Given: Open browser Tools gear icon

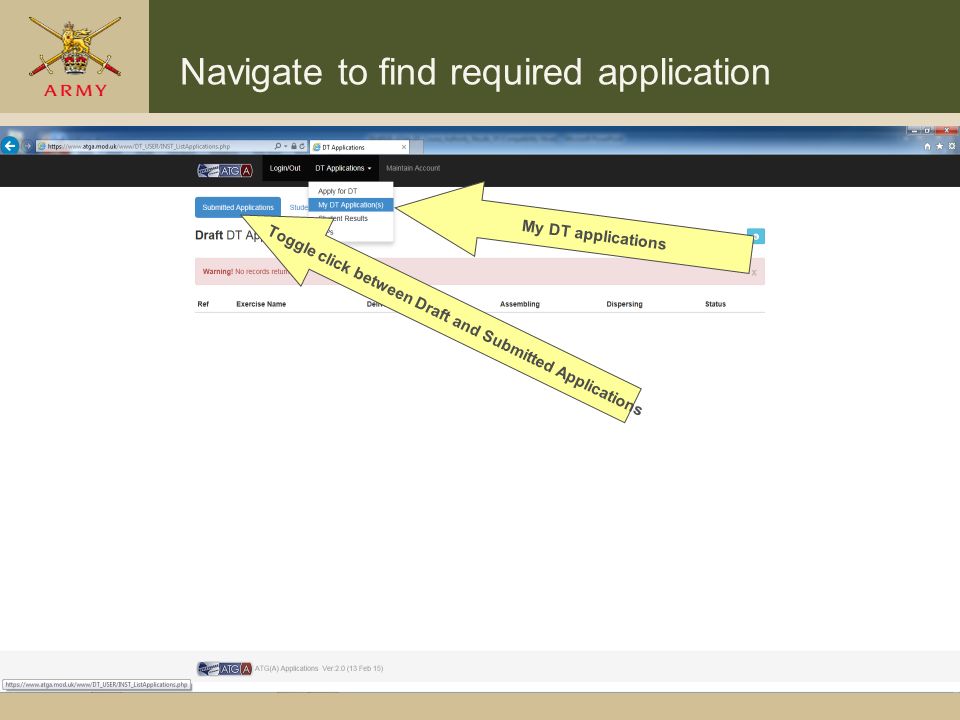Looking at the screenshot, I should [x=951, y=146].
